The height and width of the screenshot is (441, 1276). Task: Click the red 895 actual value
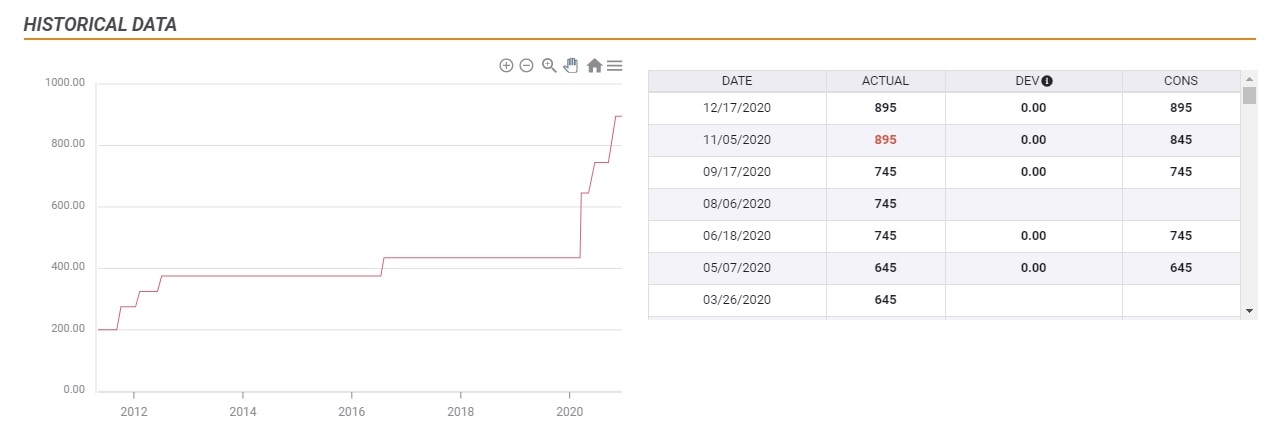(885, 140)
